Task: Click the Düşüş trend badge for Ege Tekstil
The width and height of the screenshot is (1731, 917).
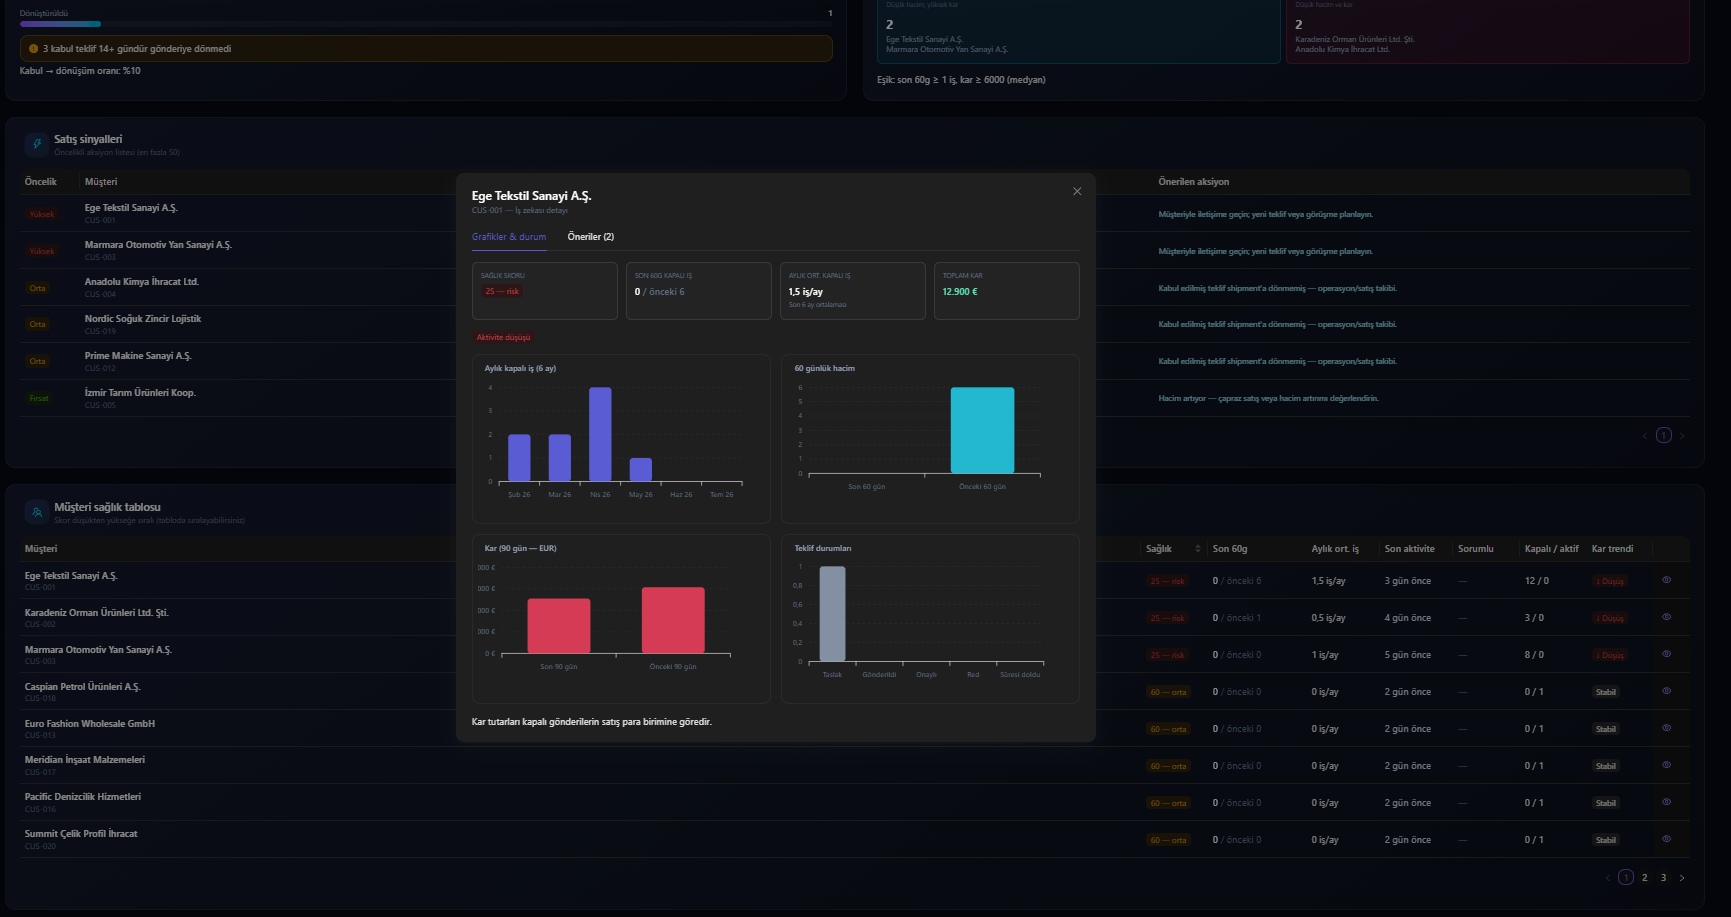Action: 1610,581
